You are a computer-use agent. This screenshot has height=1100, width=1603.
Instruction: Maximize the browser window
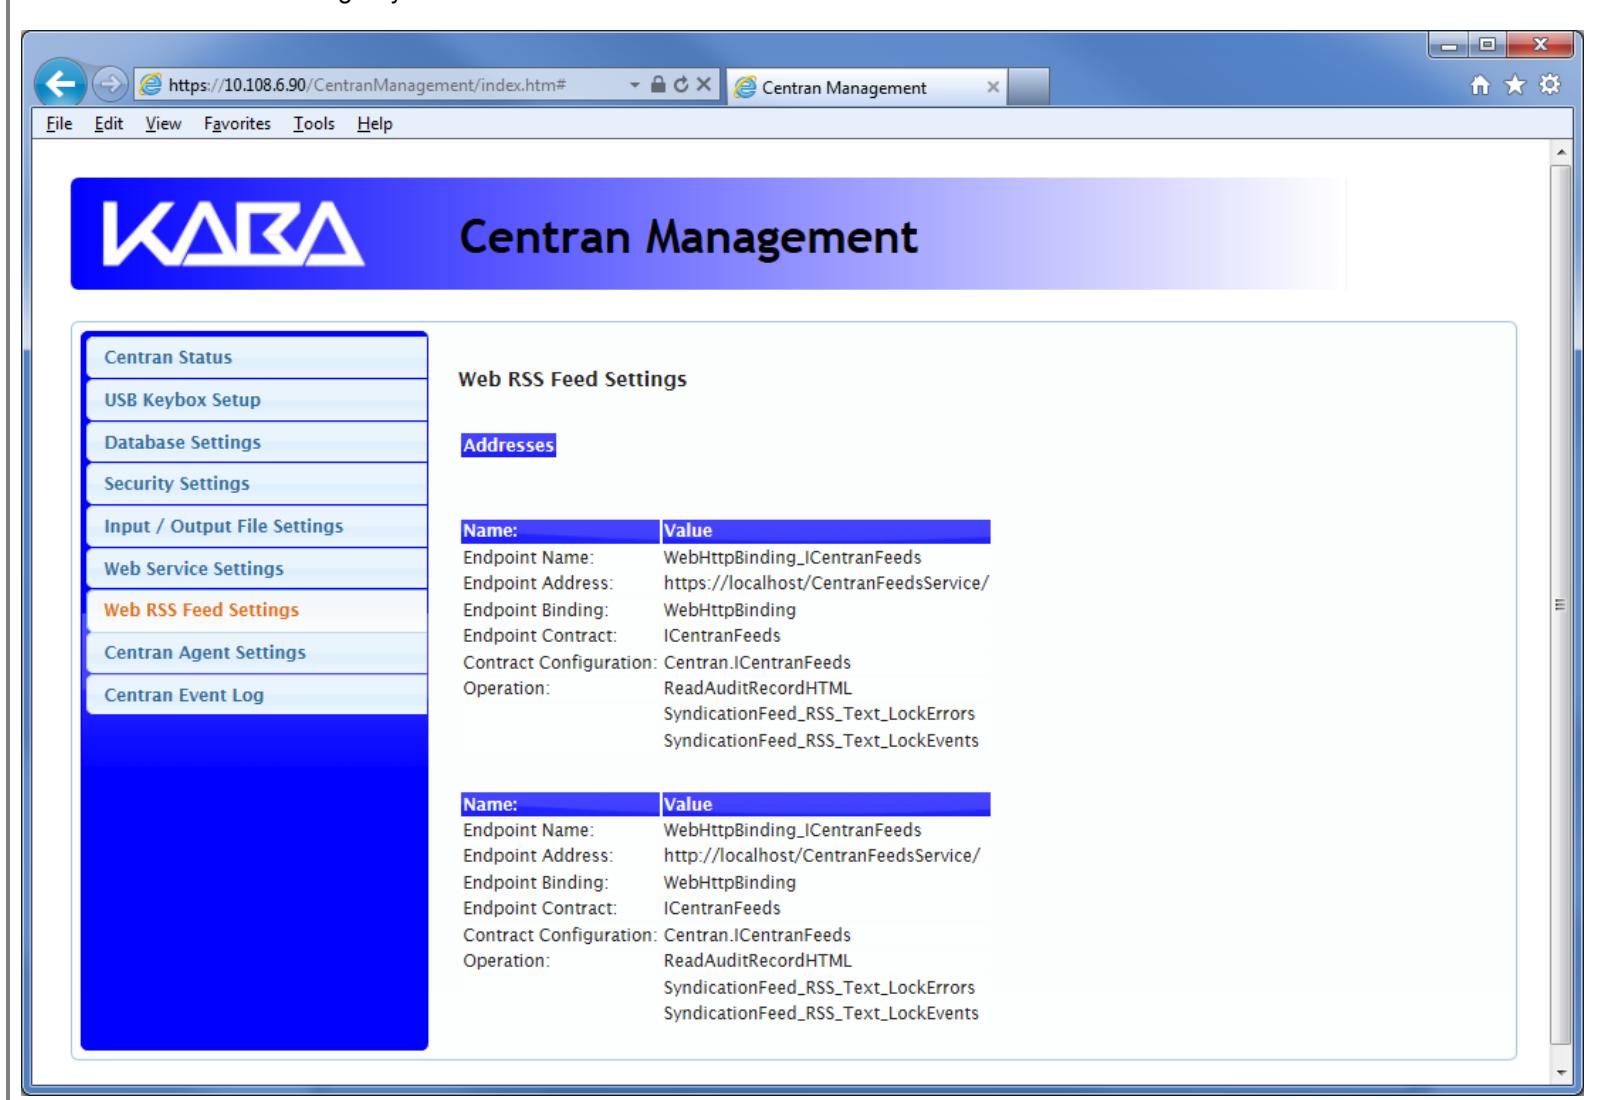coord(1487,45)
